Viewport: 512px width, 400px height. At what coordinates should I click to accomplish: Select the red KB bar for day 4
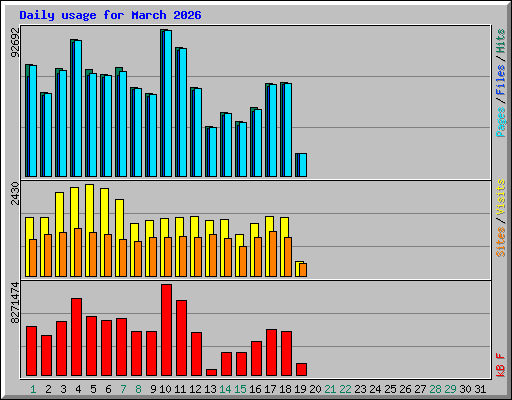[x=77, y=337]
